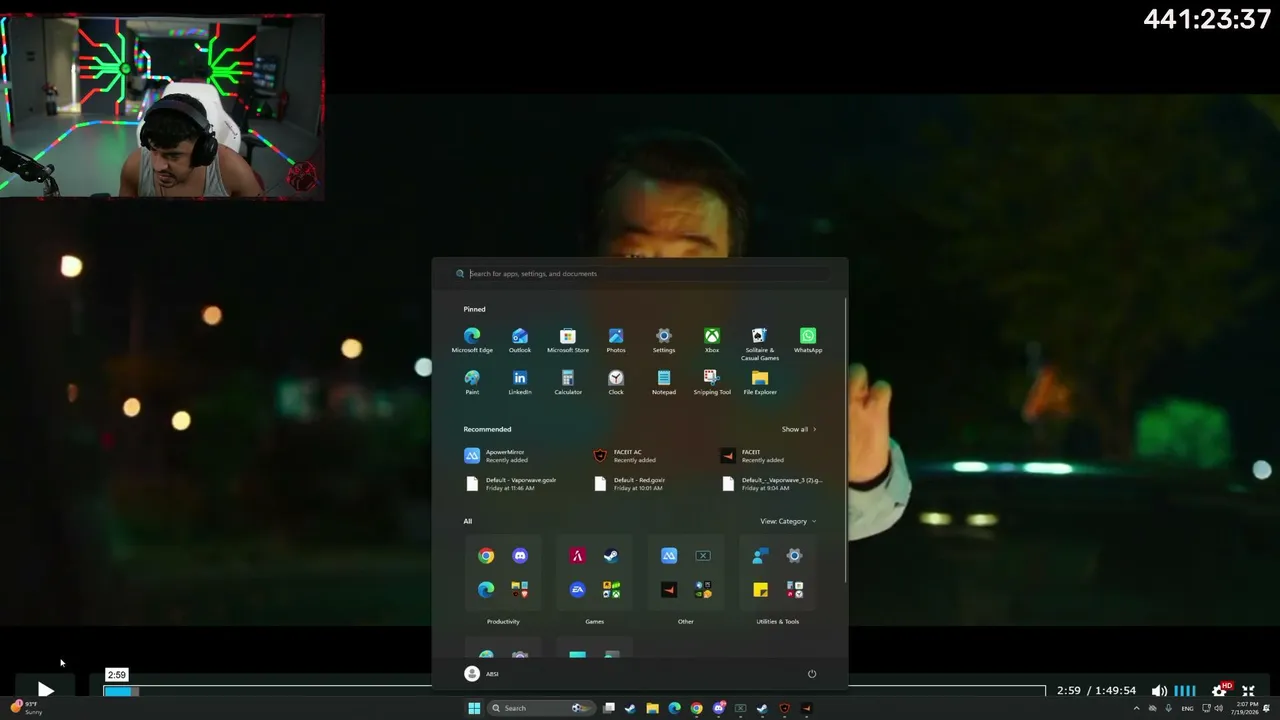Viewport: 1280px width, 720px height.
Task: Launch Microsoft Store from Pinned
Action: point(568,340)
